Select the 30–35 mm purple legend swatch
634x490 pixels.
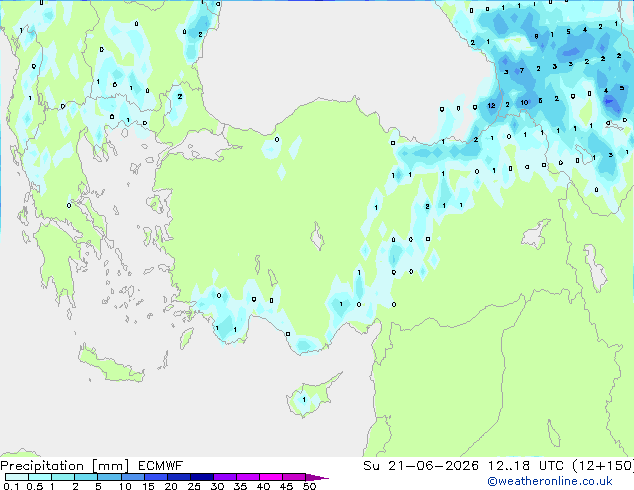[224, 477]
